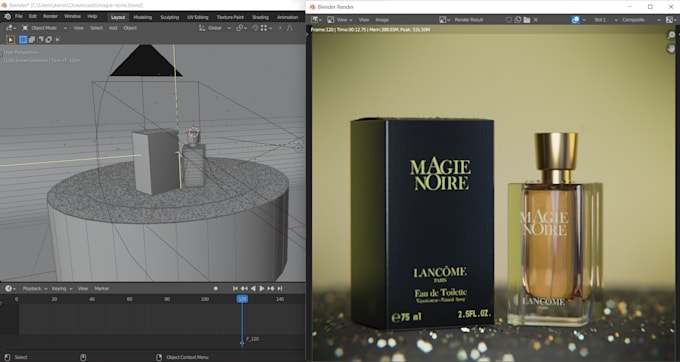
Task: Open the 3D viewport View menu
Action: coord(78,28)
